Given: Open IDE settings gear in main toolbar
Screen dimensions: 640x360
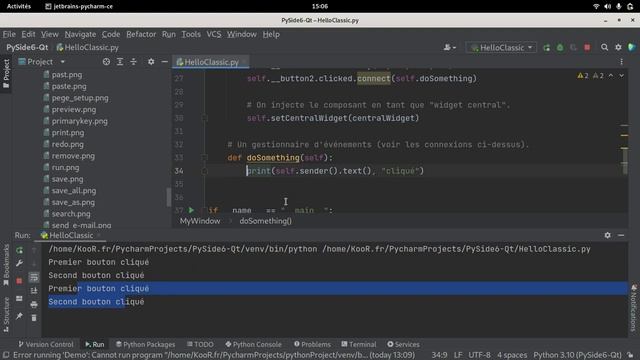Looking at the screenshot, I should [618, 48].
